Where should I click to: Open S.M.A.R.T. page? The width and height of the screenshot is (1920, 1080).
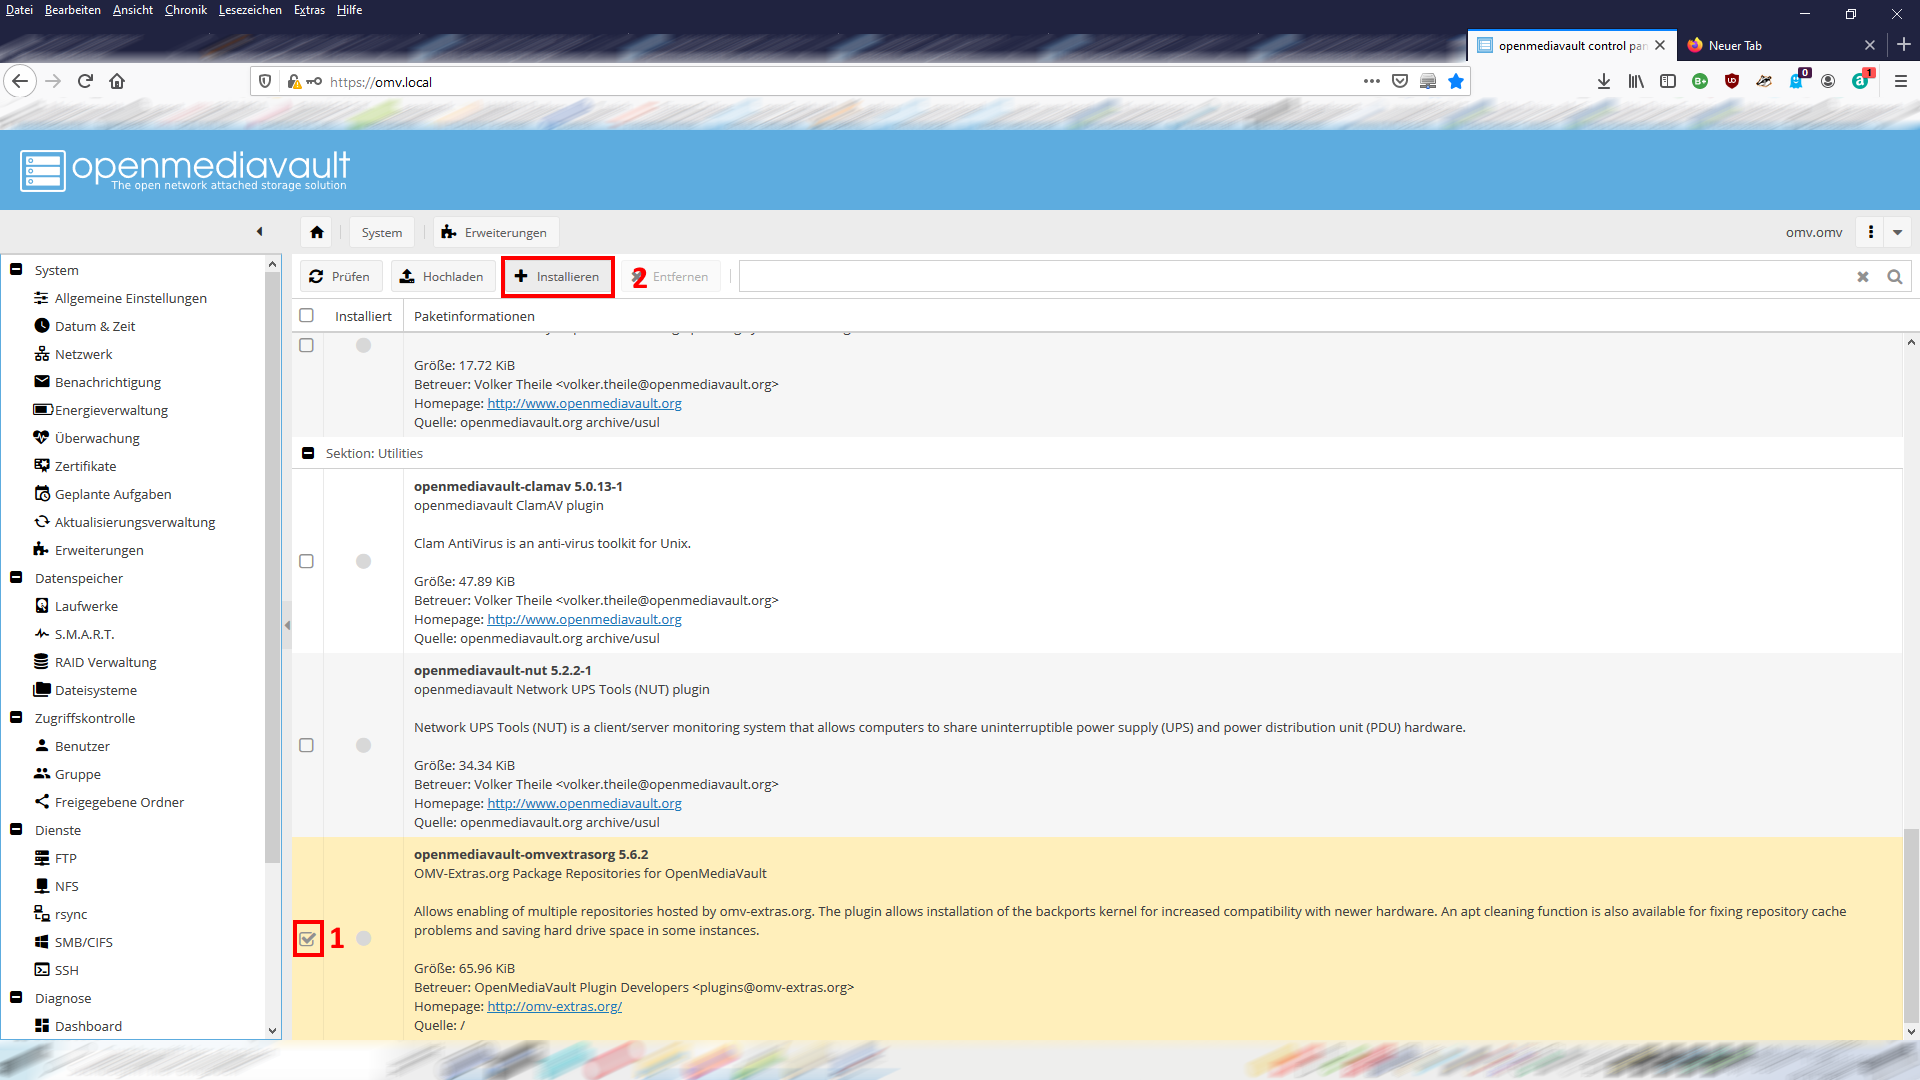(83, 634)
